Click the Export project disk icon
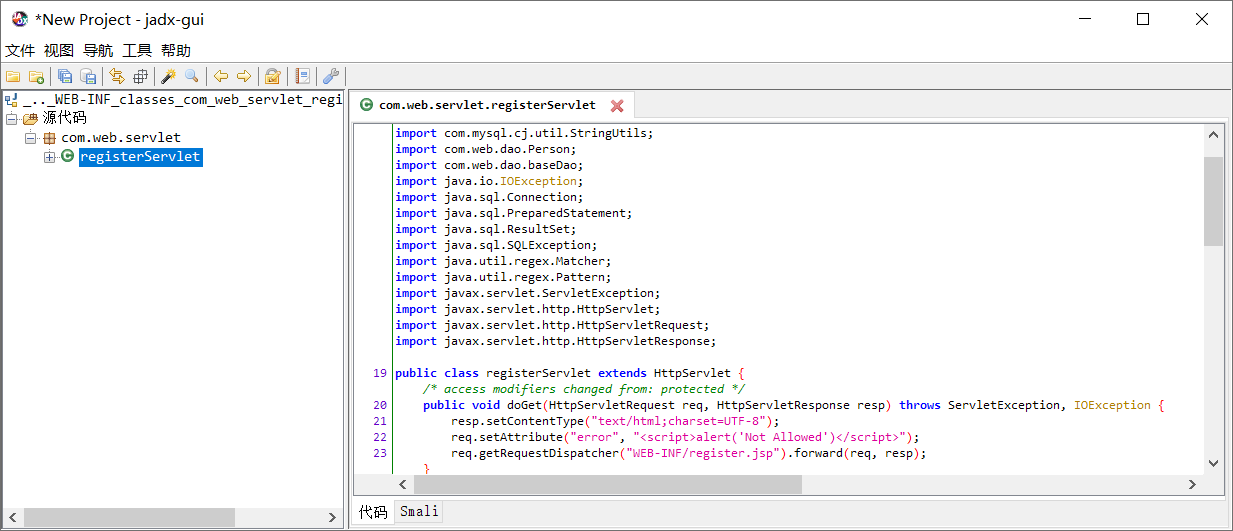 [88, 76]
